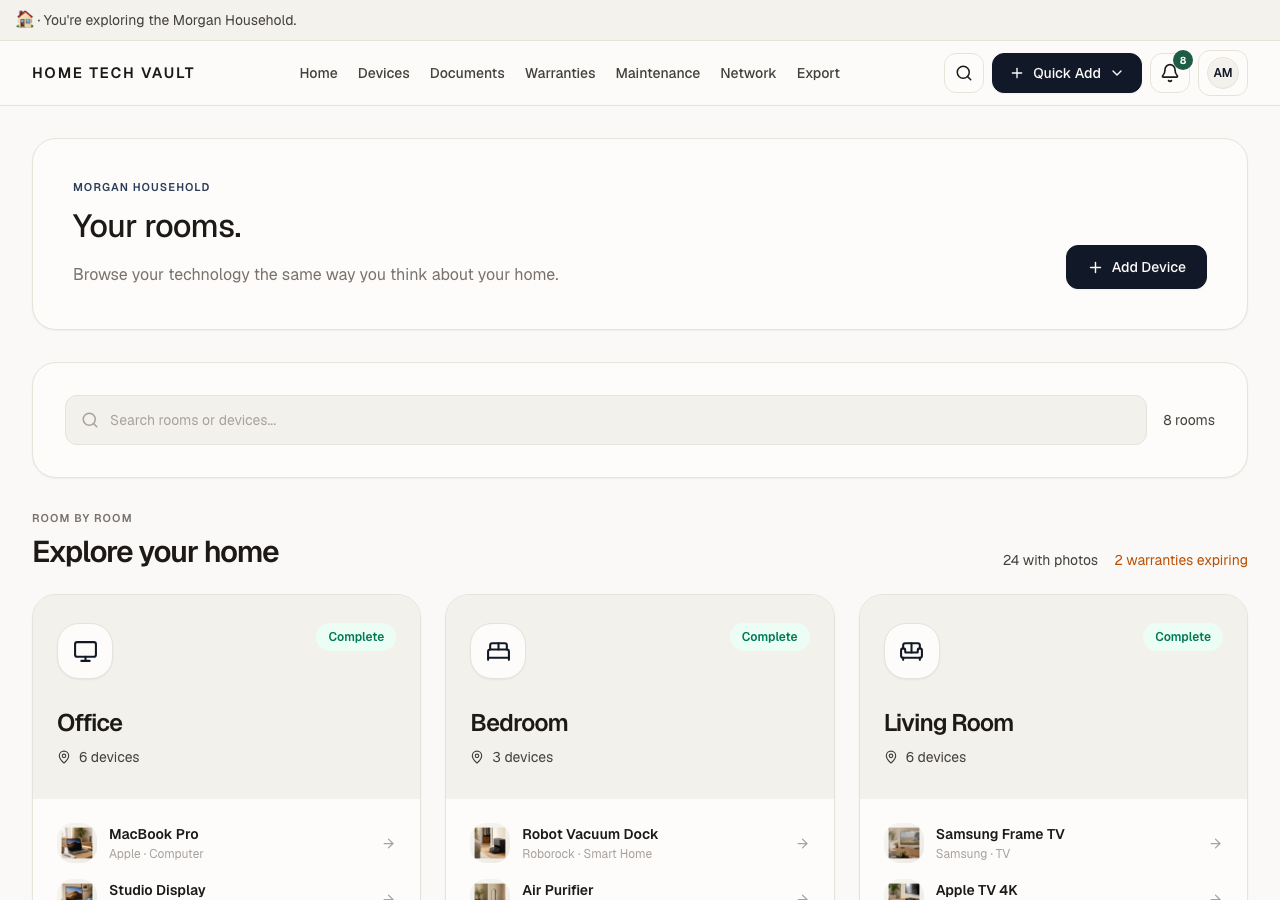Open the Robot Vacuum Dock thumbnail
Image resolution: width=1280 pixels, height=900 pixels.
[x=490, y=843]
